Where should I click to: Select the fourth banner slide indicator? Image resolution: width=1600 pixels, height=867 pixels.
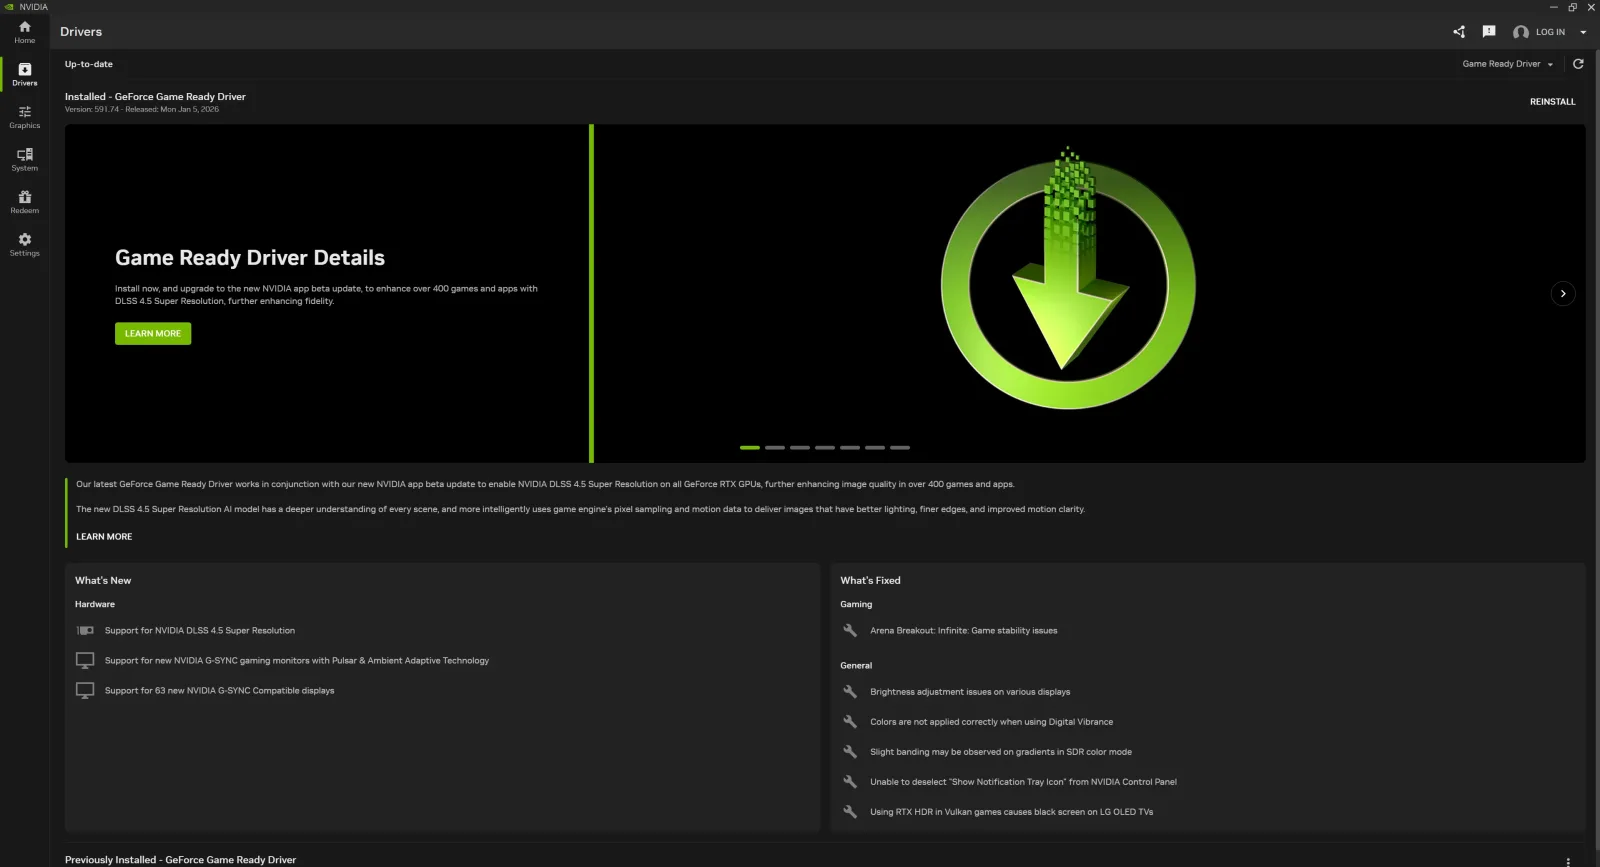coord(825,448)
